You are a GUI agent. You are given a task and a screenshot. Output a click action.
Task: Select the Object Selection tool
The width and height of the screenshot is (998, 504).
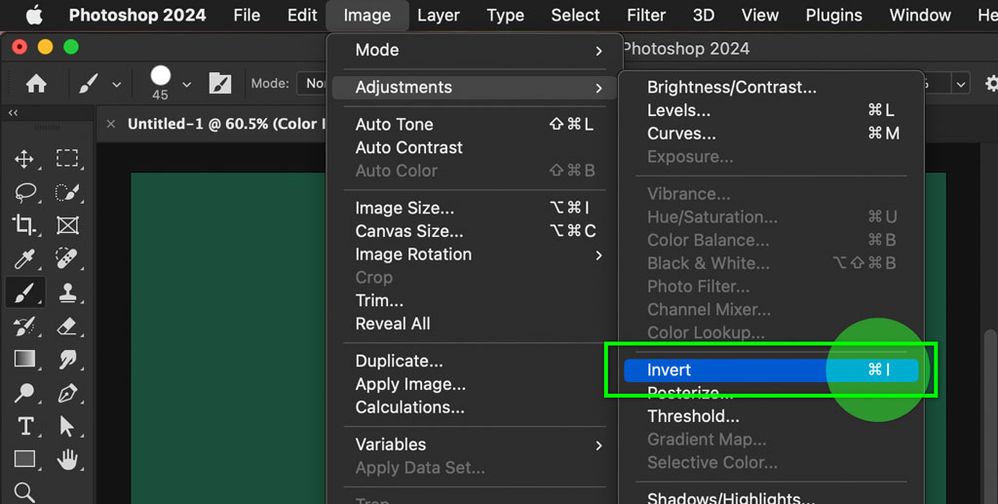point(67,192)
